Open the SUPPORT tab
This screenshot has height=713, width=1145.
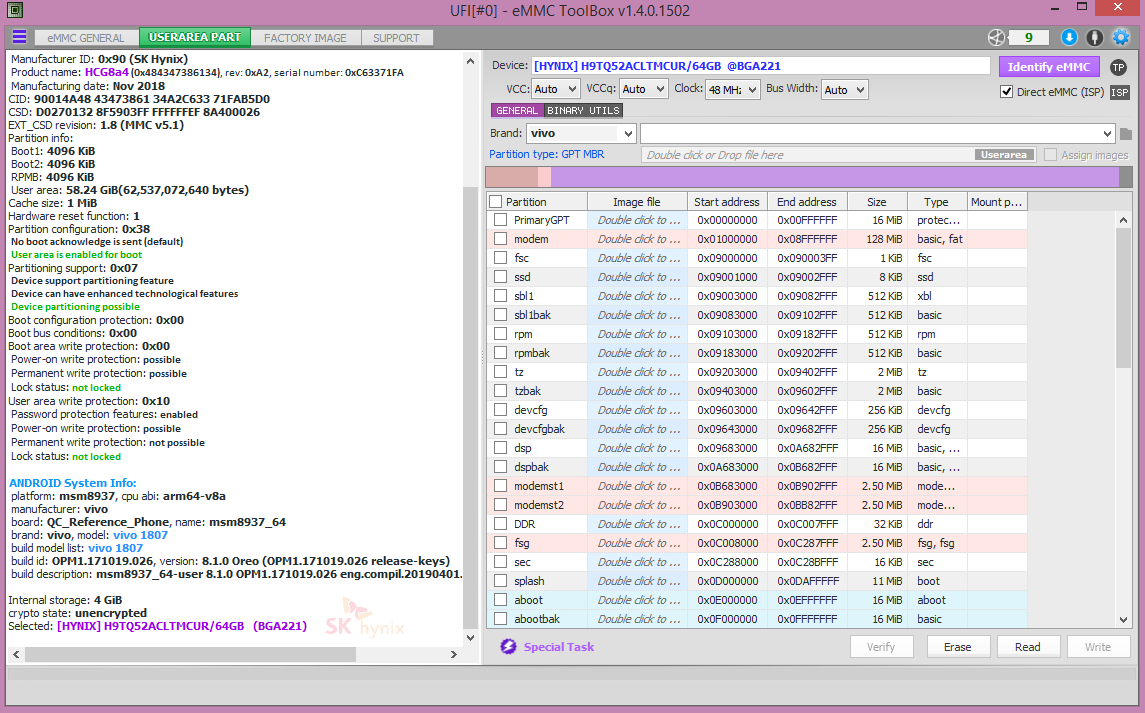coord(397,38)
